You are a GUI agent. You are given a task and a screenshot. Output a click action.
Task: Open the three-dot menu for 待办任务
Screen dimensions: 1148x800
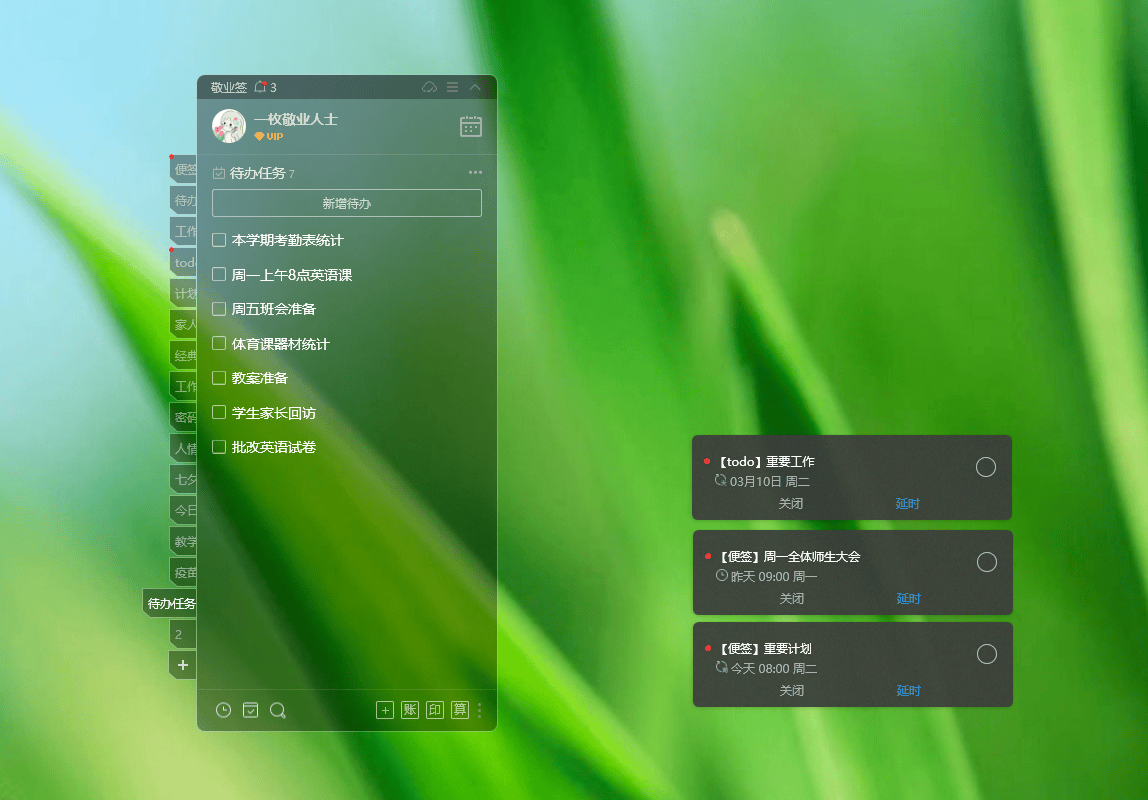(x=475, y=173)
